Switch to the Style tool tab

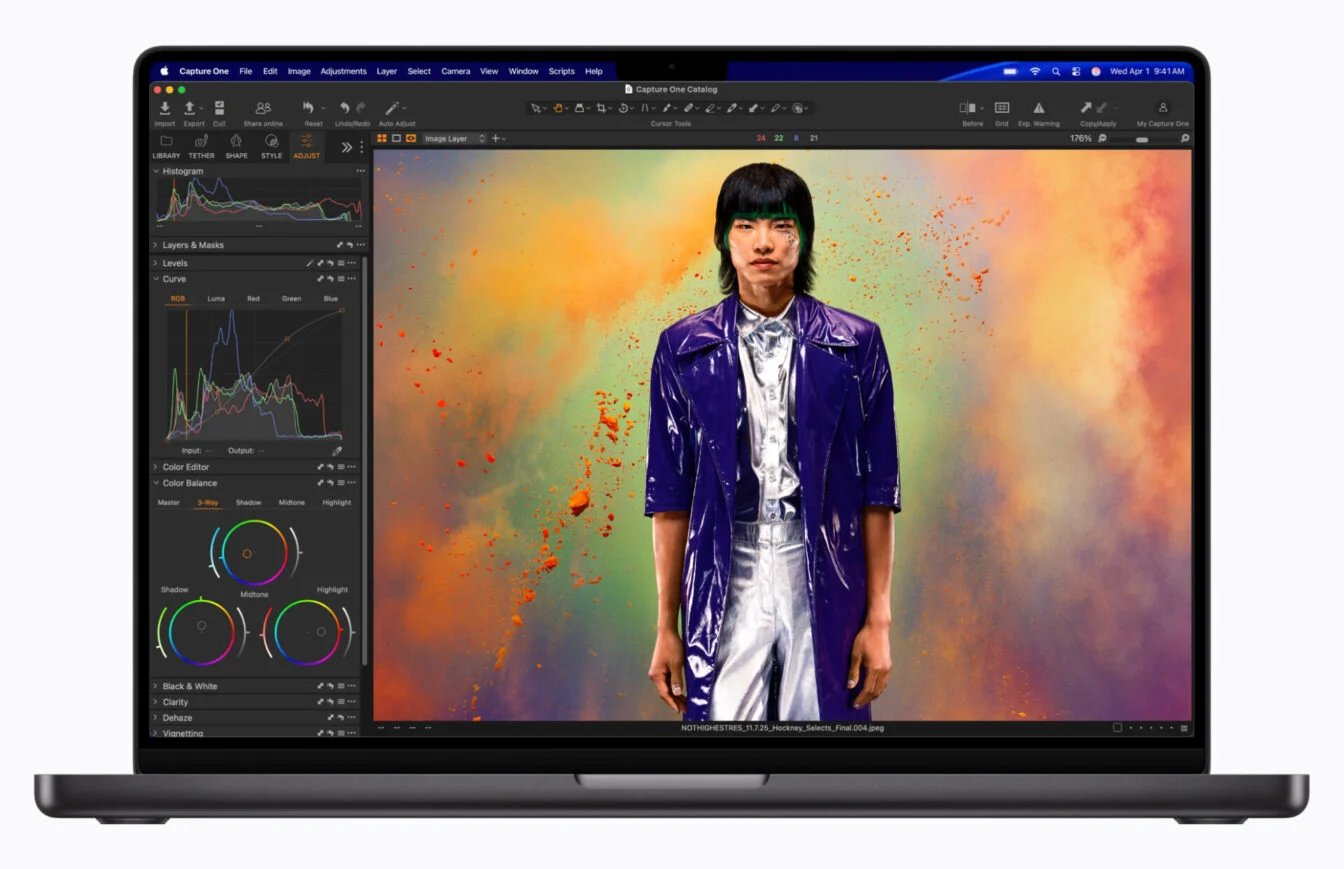point(271,145)
